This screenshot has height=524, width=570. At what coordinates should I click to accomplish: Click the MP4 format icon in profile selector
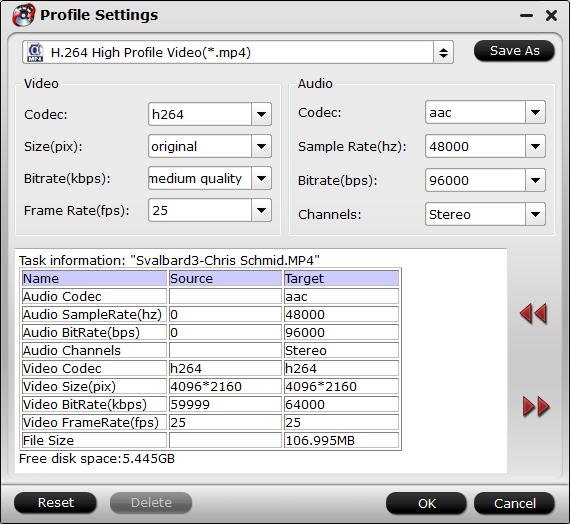point(35,53)
